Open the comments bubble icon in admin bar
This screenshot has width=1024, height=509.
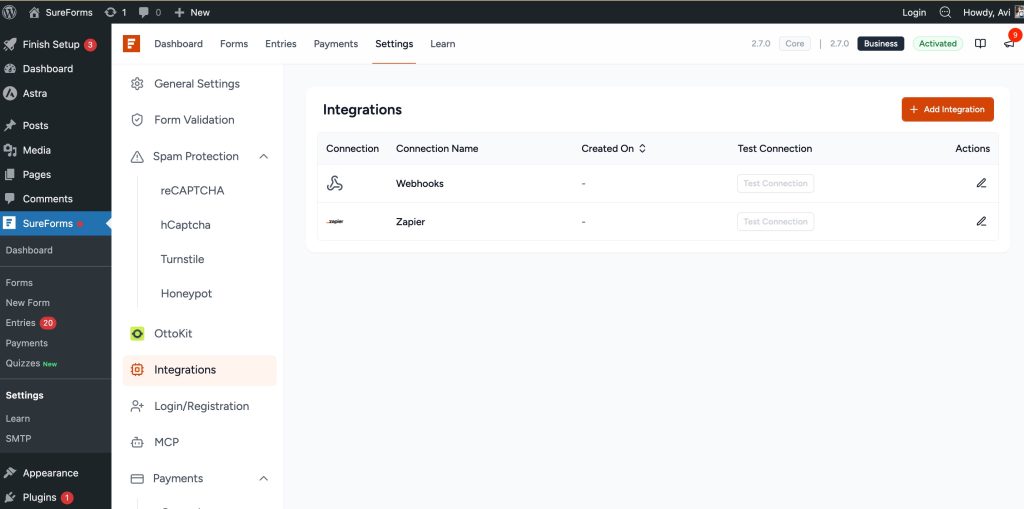coord(144,12)
